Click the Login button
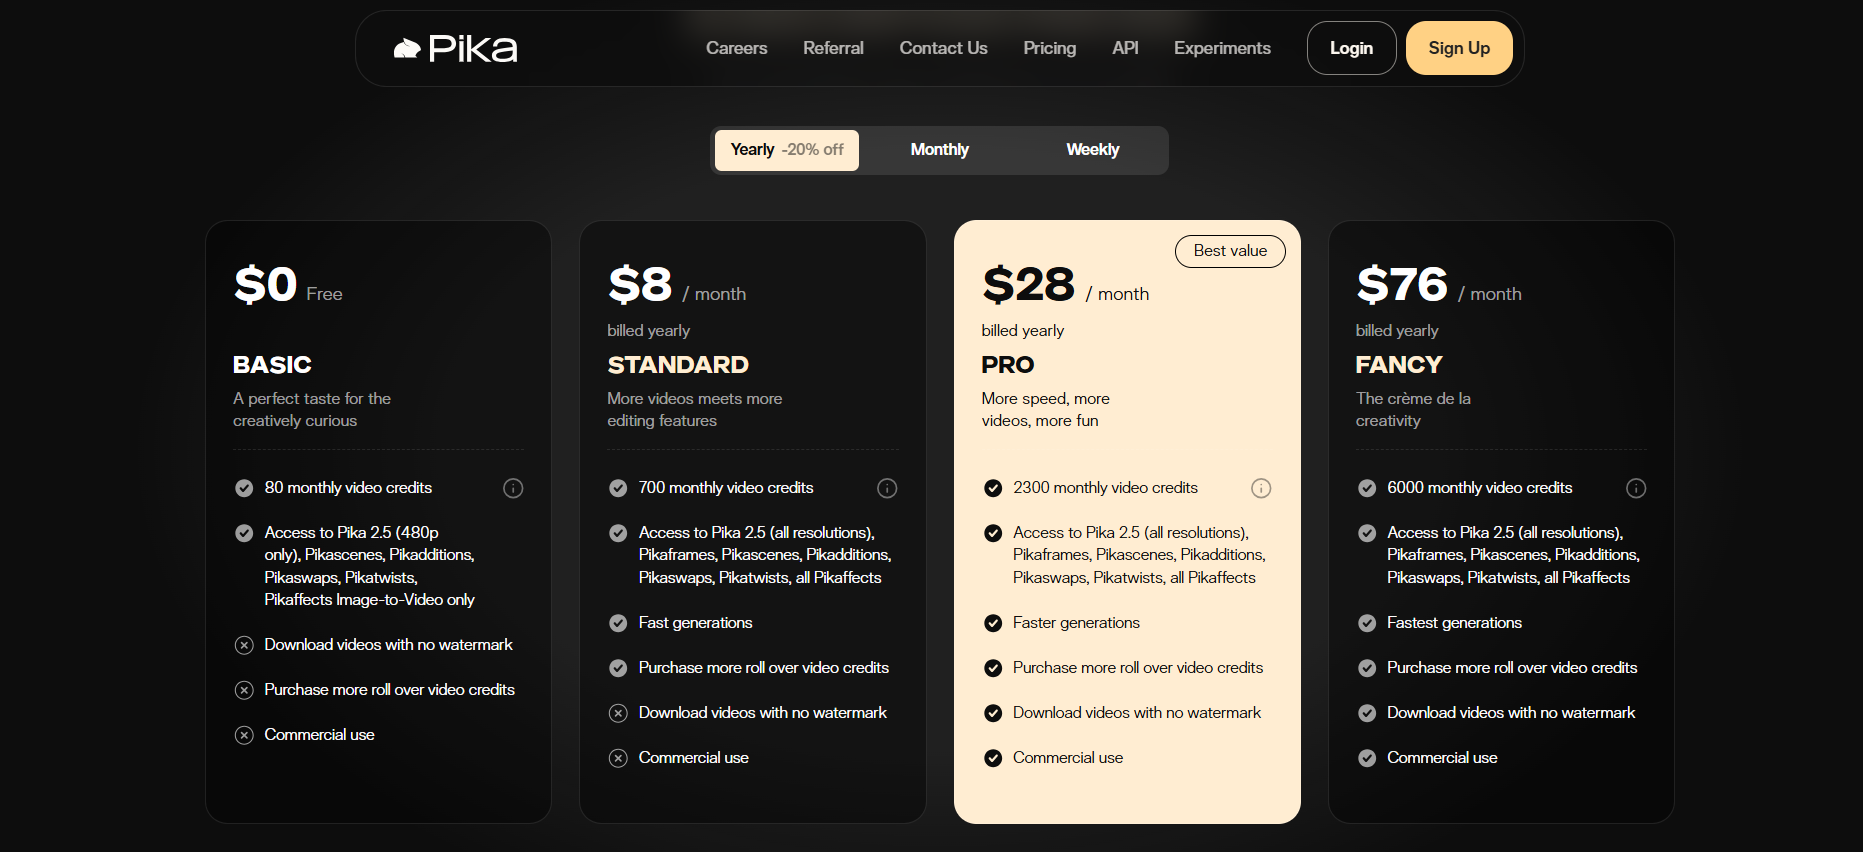Screen dimensions: 1863x852 pos(1351,48)
